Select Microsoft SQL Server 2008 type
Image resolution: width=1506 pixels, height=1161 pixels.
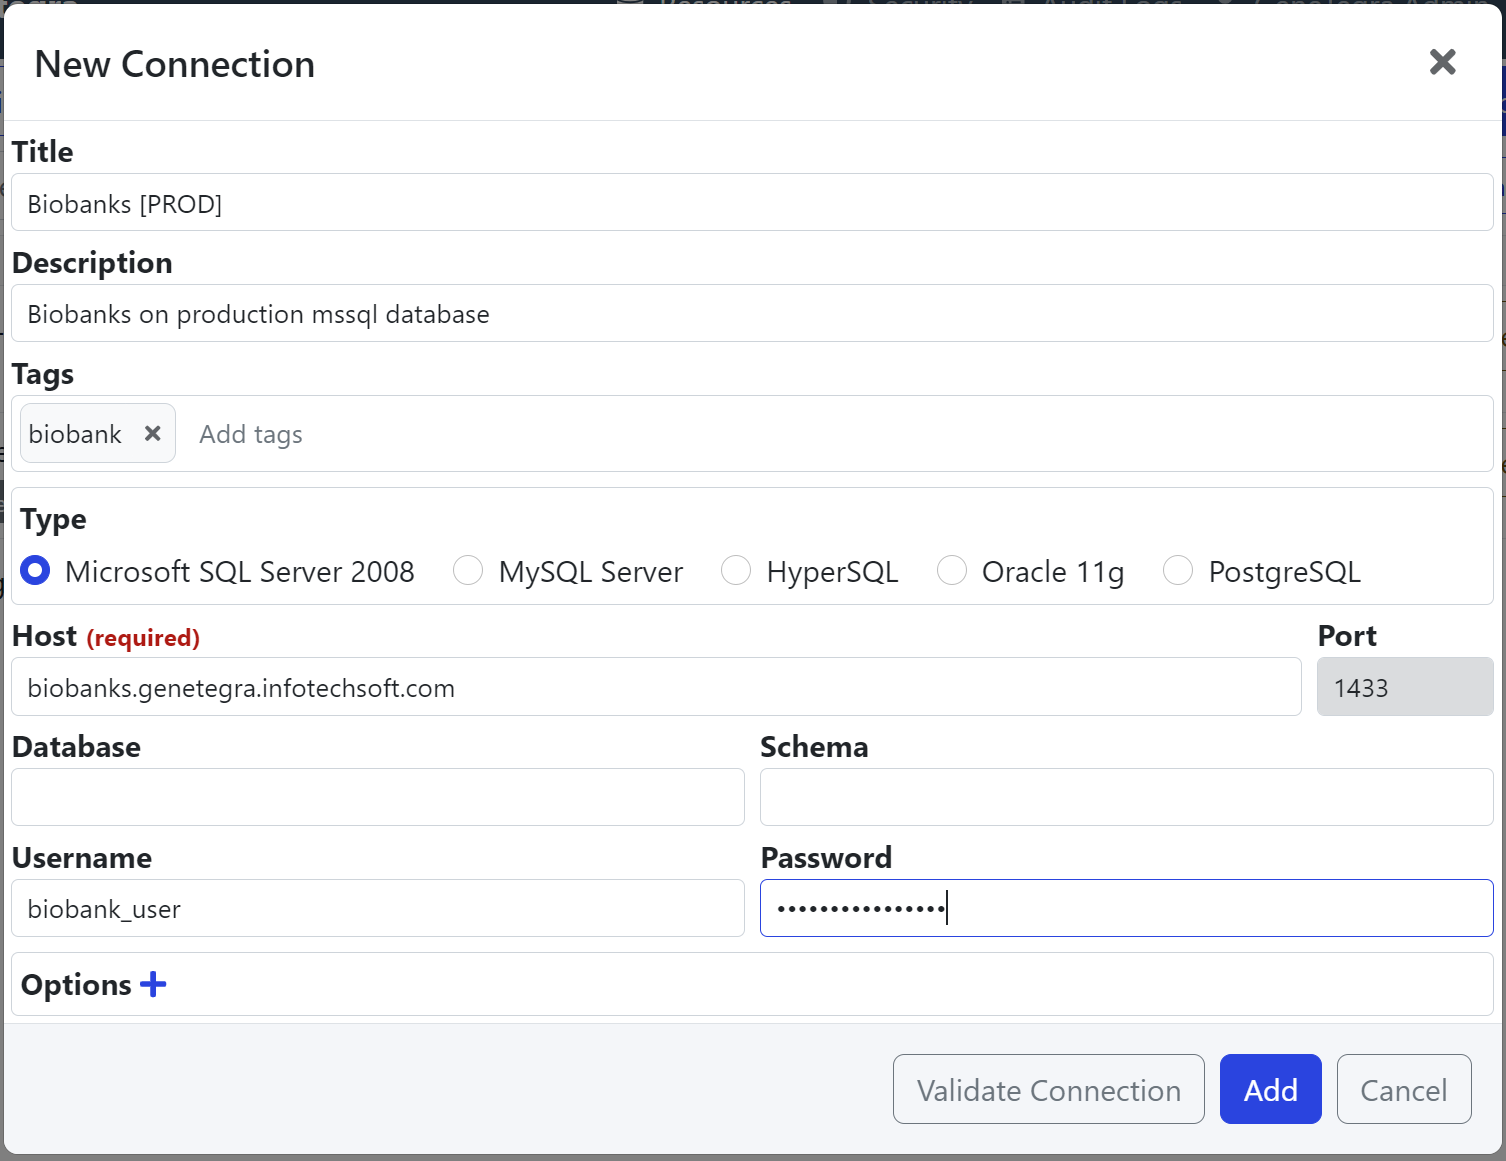pos(36,571)
